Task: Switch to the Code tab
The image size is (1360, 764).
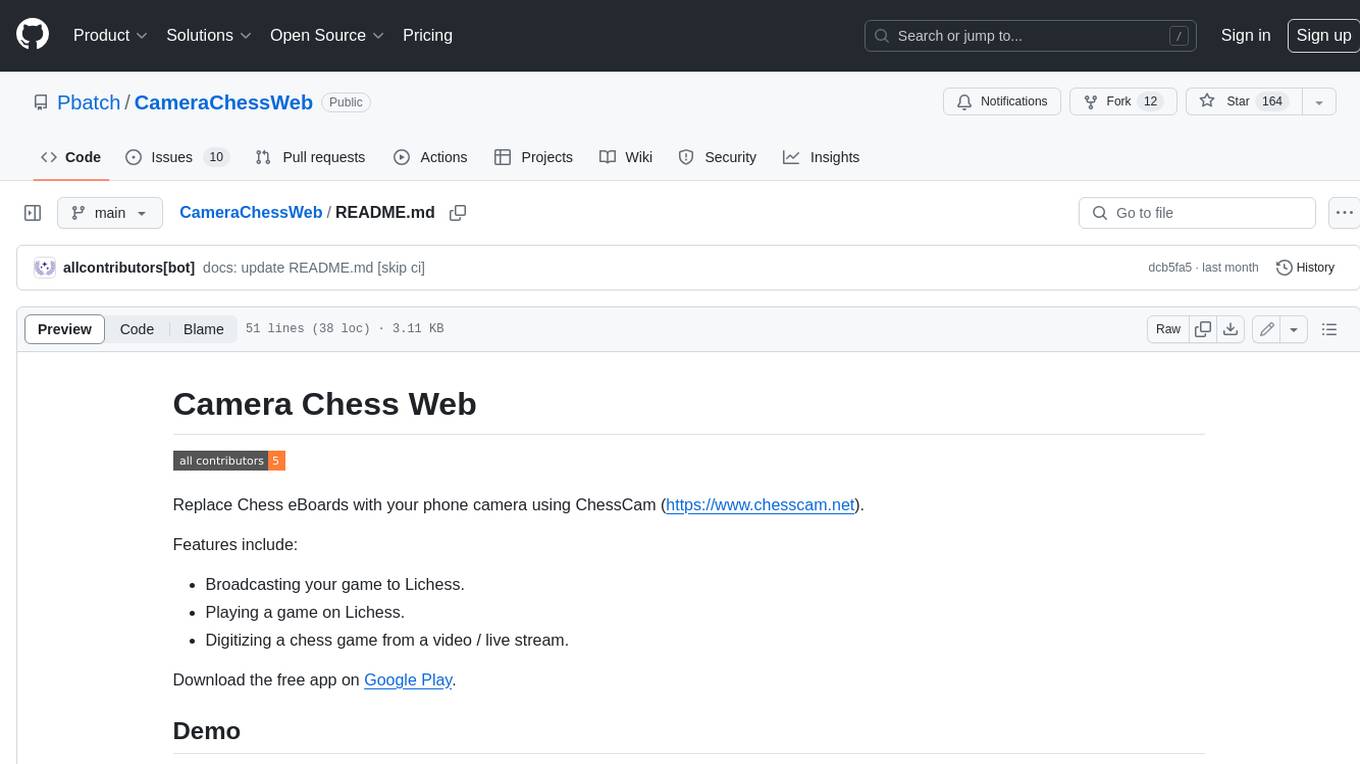Action: [x=71, y=157]
